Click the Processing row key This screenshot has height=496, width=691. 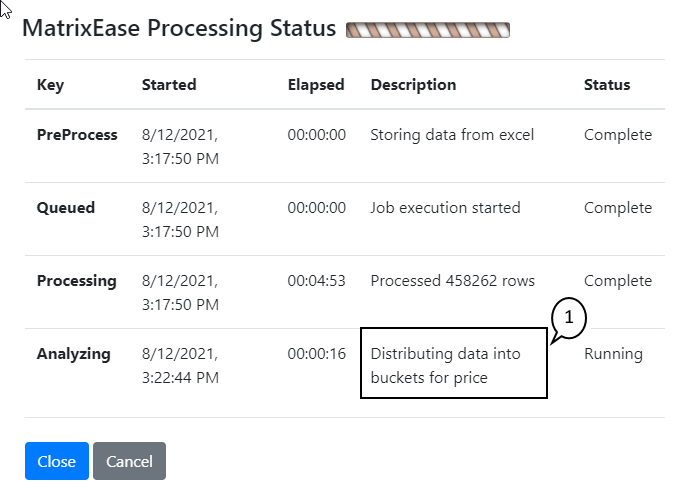(77, 281)
